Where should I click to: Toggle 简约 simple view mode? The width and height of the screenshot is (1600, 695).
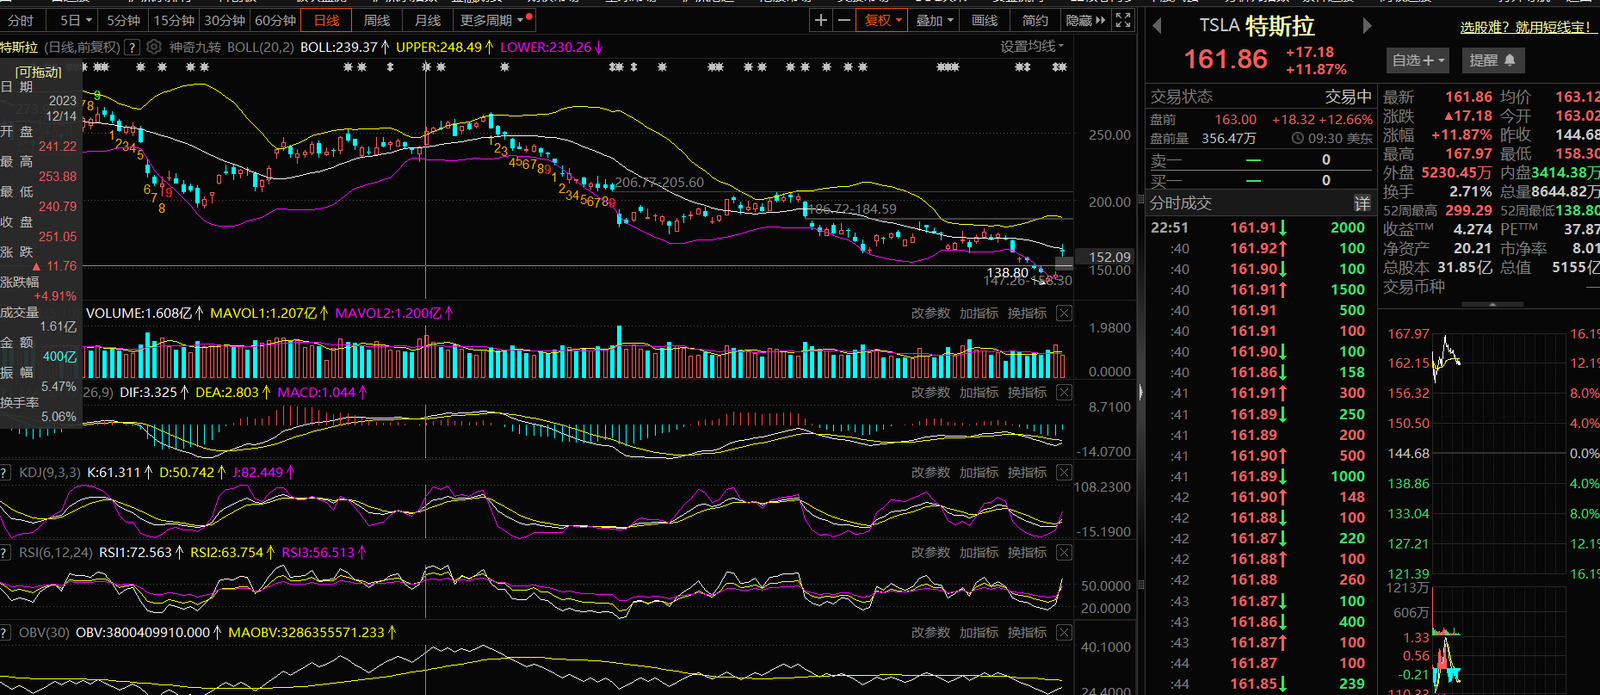[x=1035, y=20]
